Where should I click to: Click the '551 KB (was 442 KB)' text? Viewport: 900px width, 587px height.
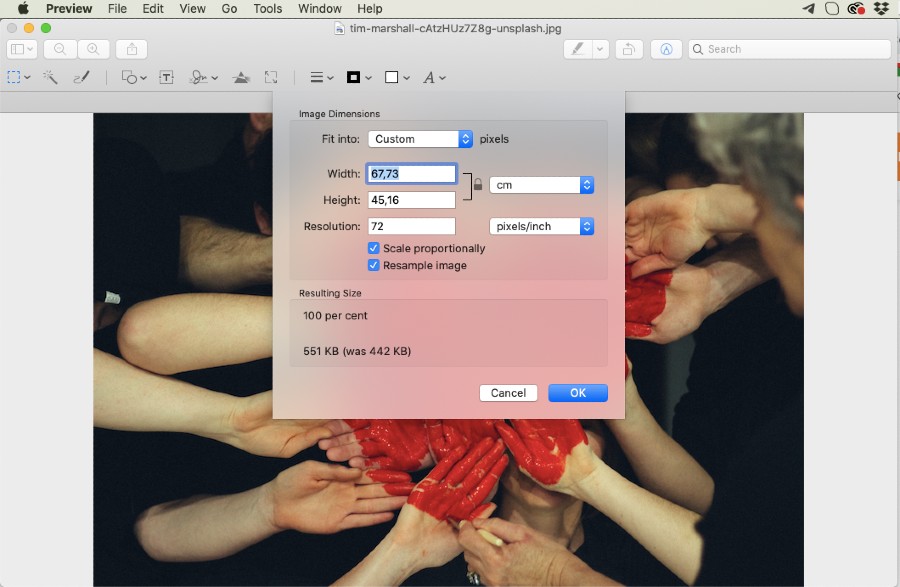point(357,351)
